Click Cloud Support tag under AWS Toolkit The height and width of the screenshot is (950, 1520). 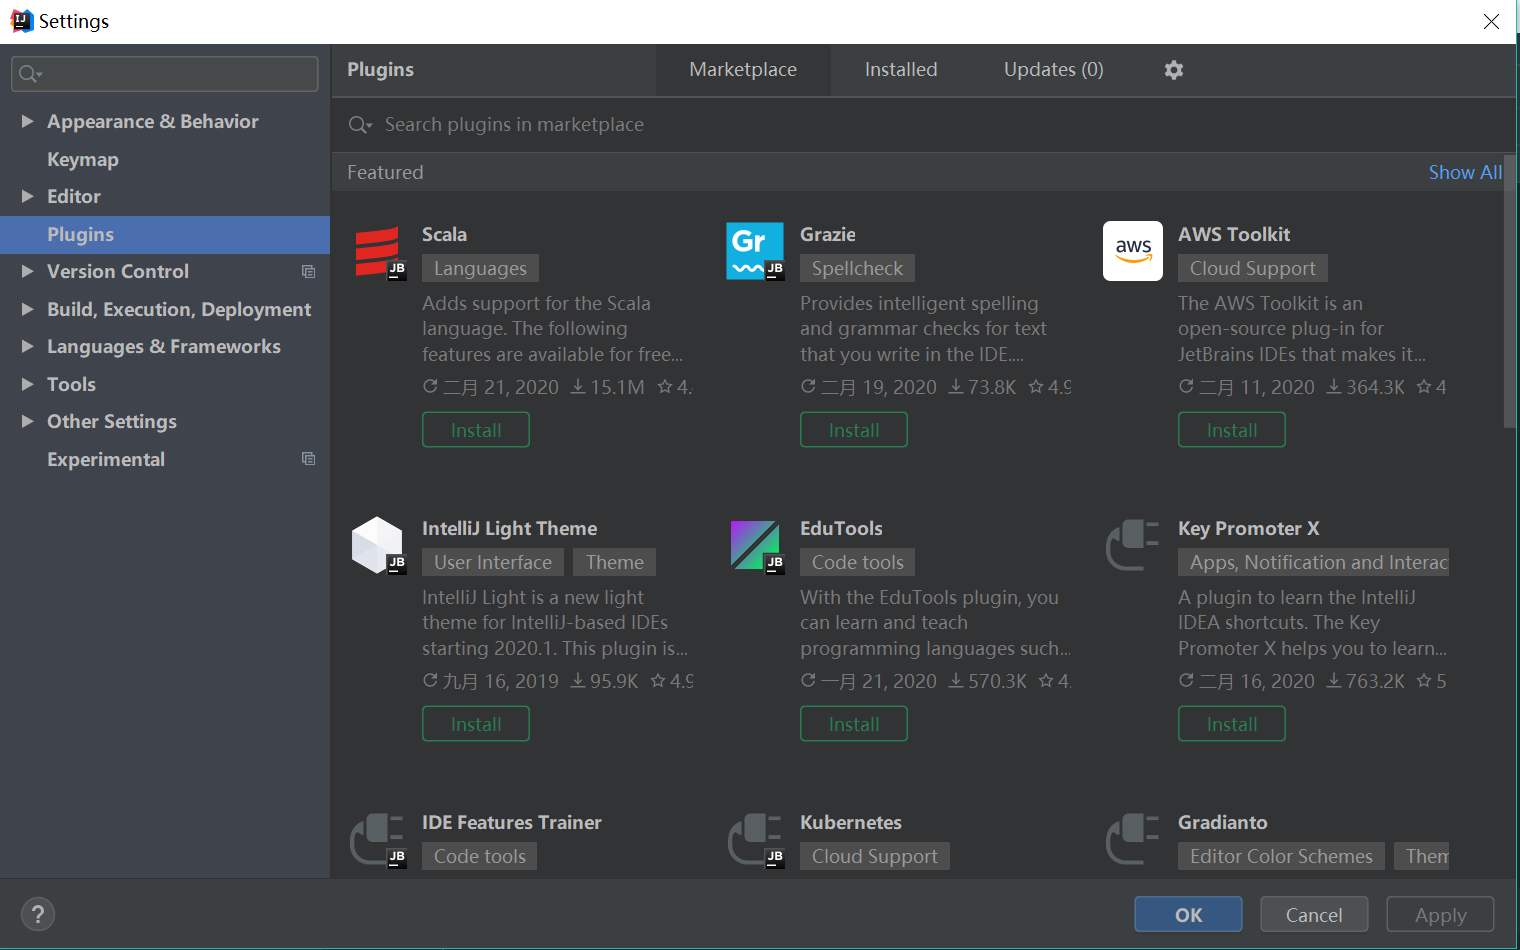[x=1253, y=268]
